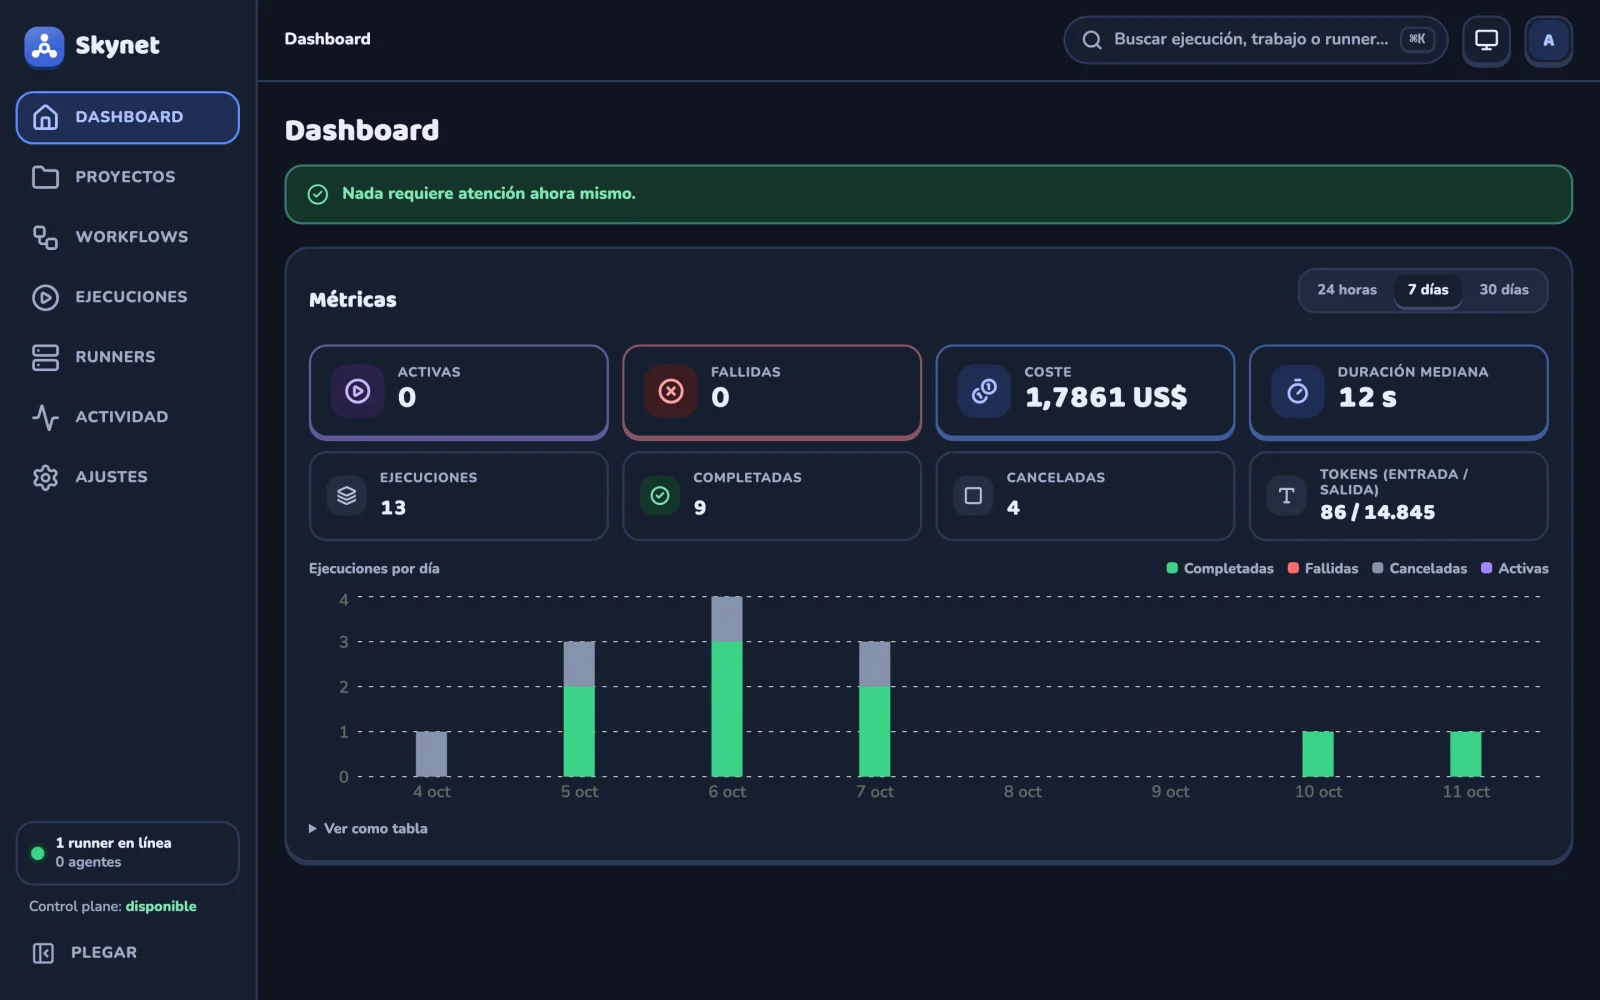Switch to 30 días range

click(x=1503, y=290)
